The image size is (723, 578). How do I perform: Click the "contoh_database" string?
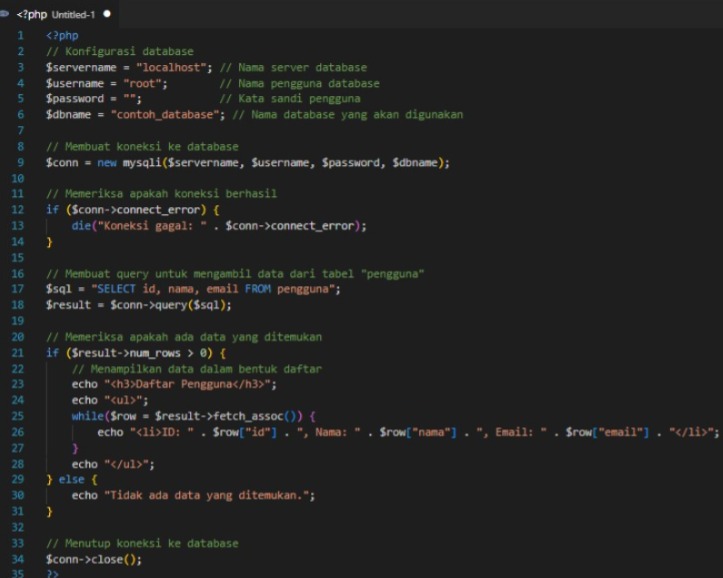[165, 114]
